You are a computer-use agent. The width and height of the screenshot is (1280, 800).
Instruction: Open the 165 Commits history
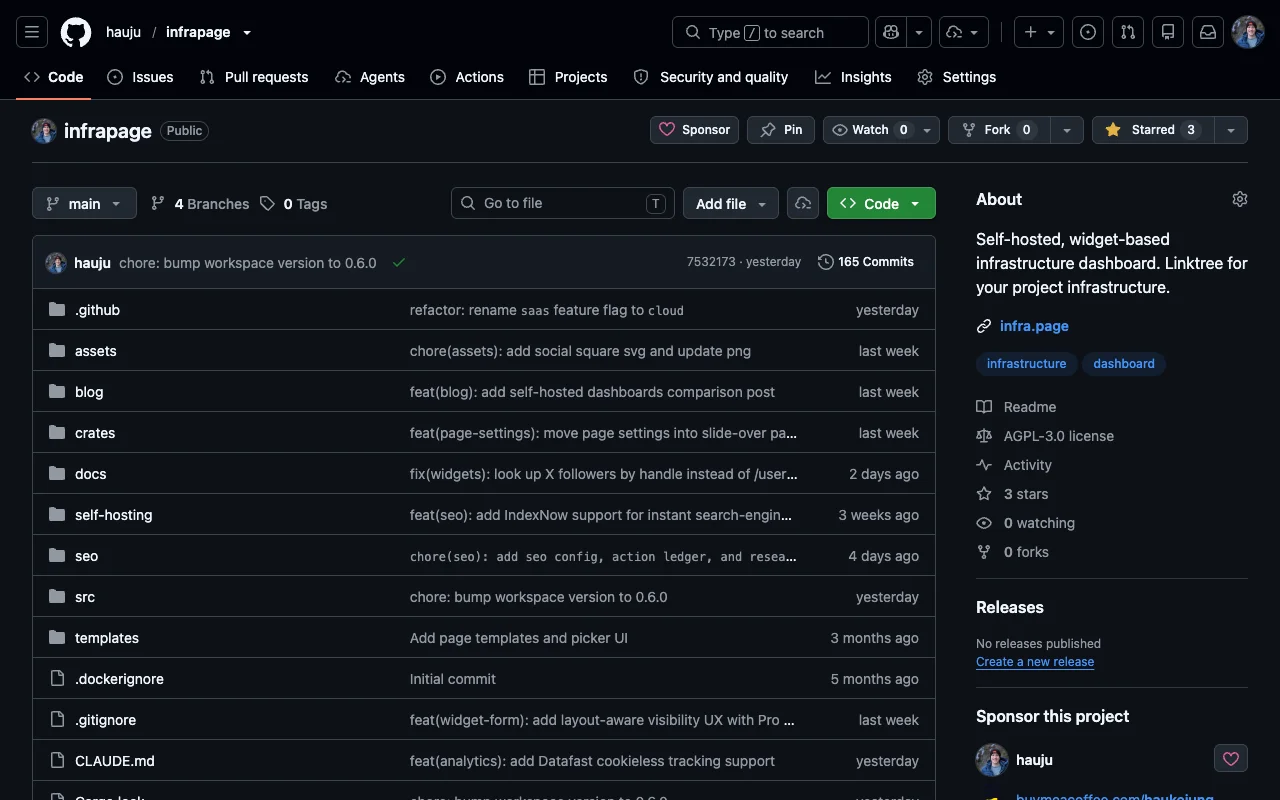coord(866,262)
